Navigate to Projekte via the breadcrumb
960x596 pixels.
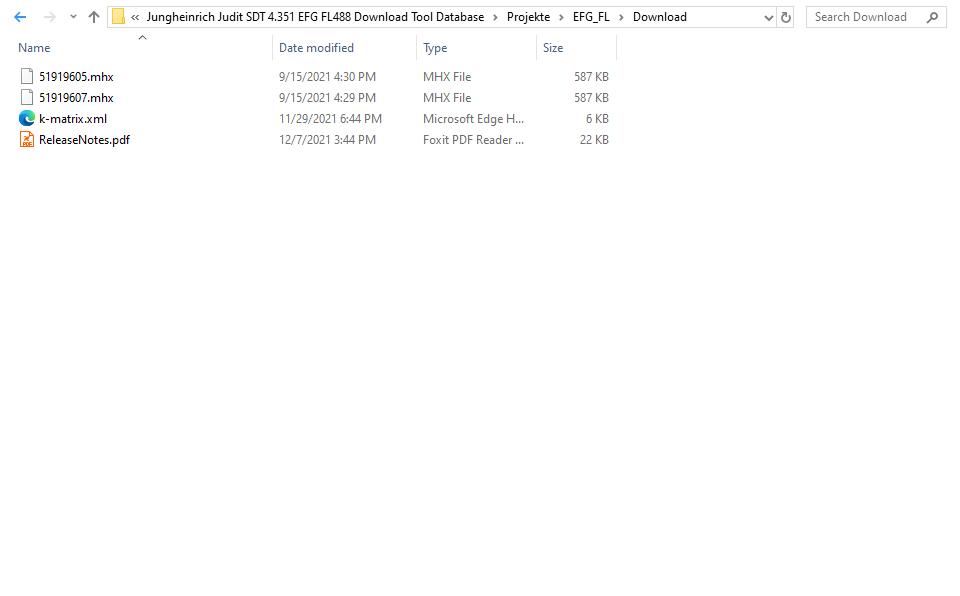528,16
